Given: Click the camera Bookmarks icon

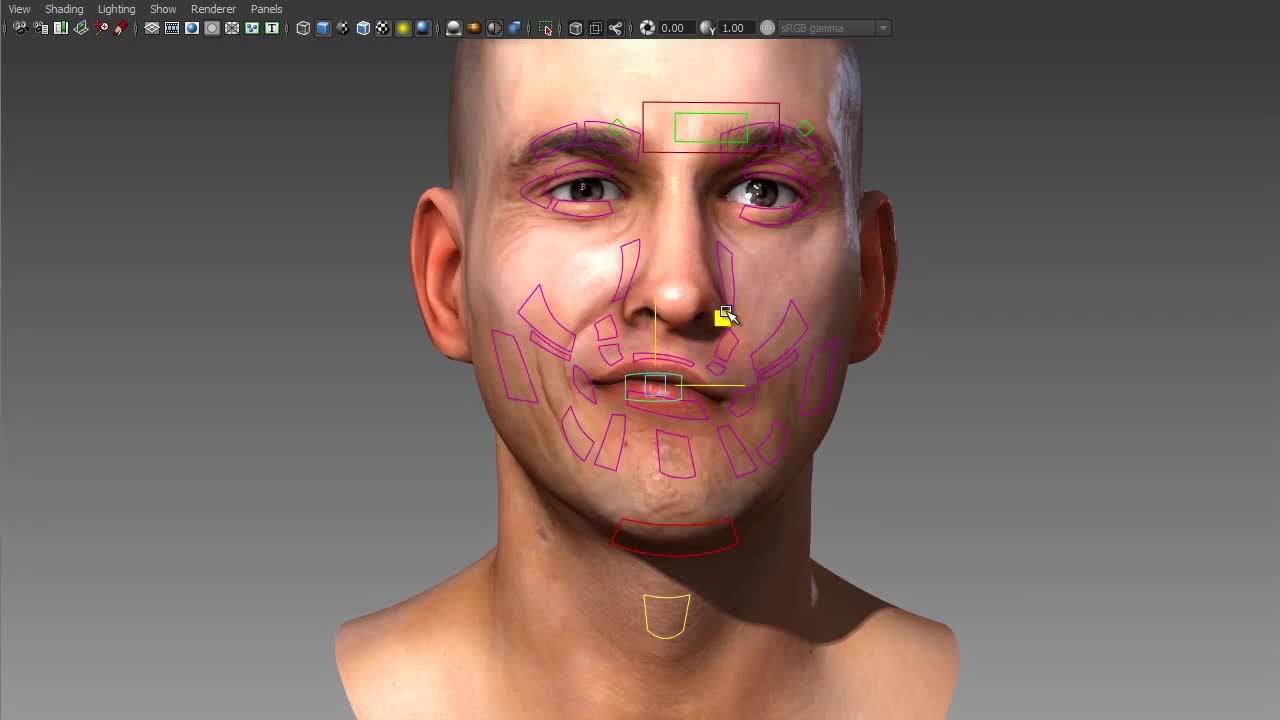Looking at the screenshot, I should coord(61,28).
